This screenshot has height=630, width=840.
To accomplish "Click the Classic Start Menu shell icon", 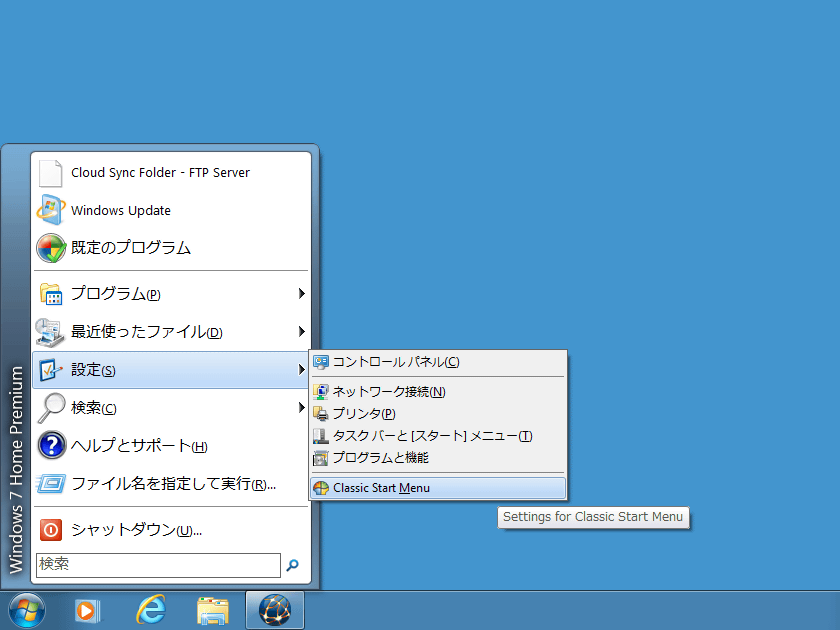I will (x=321, y=488).
